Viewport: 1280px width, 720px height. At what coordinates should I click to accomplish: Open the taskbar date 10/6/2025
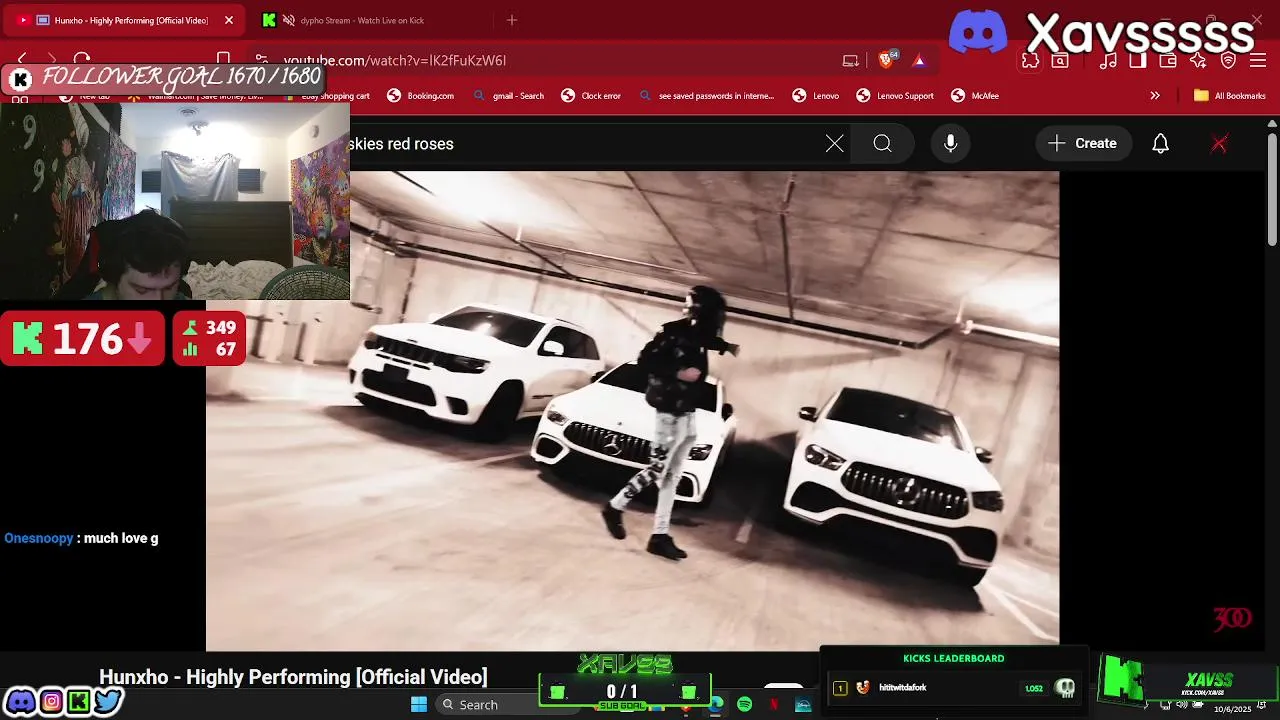tap(1233, 709)
